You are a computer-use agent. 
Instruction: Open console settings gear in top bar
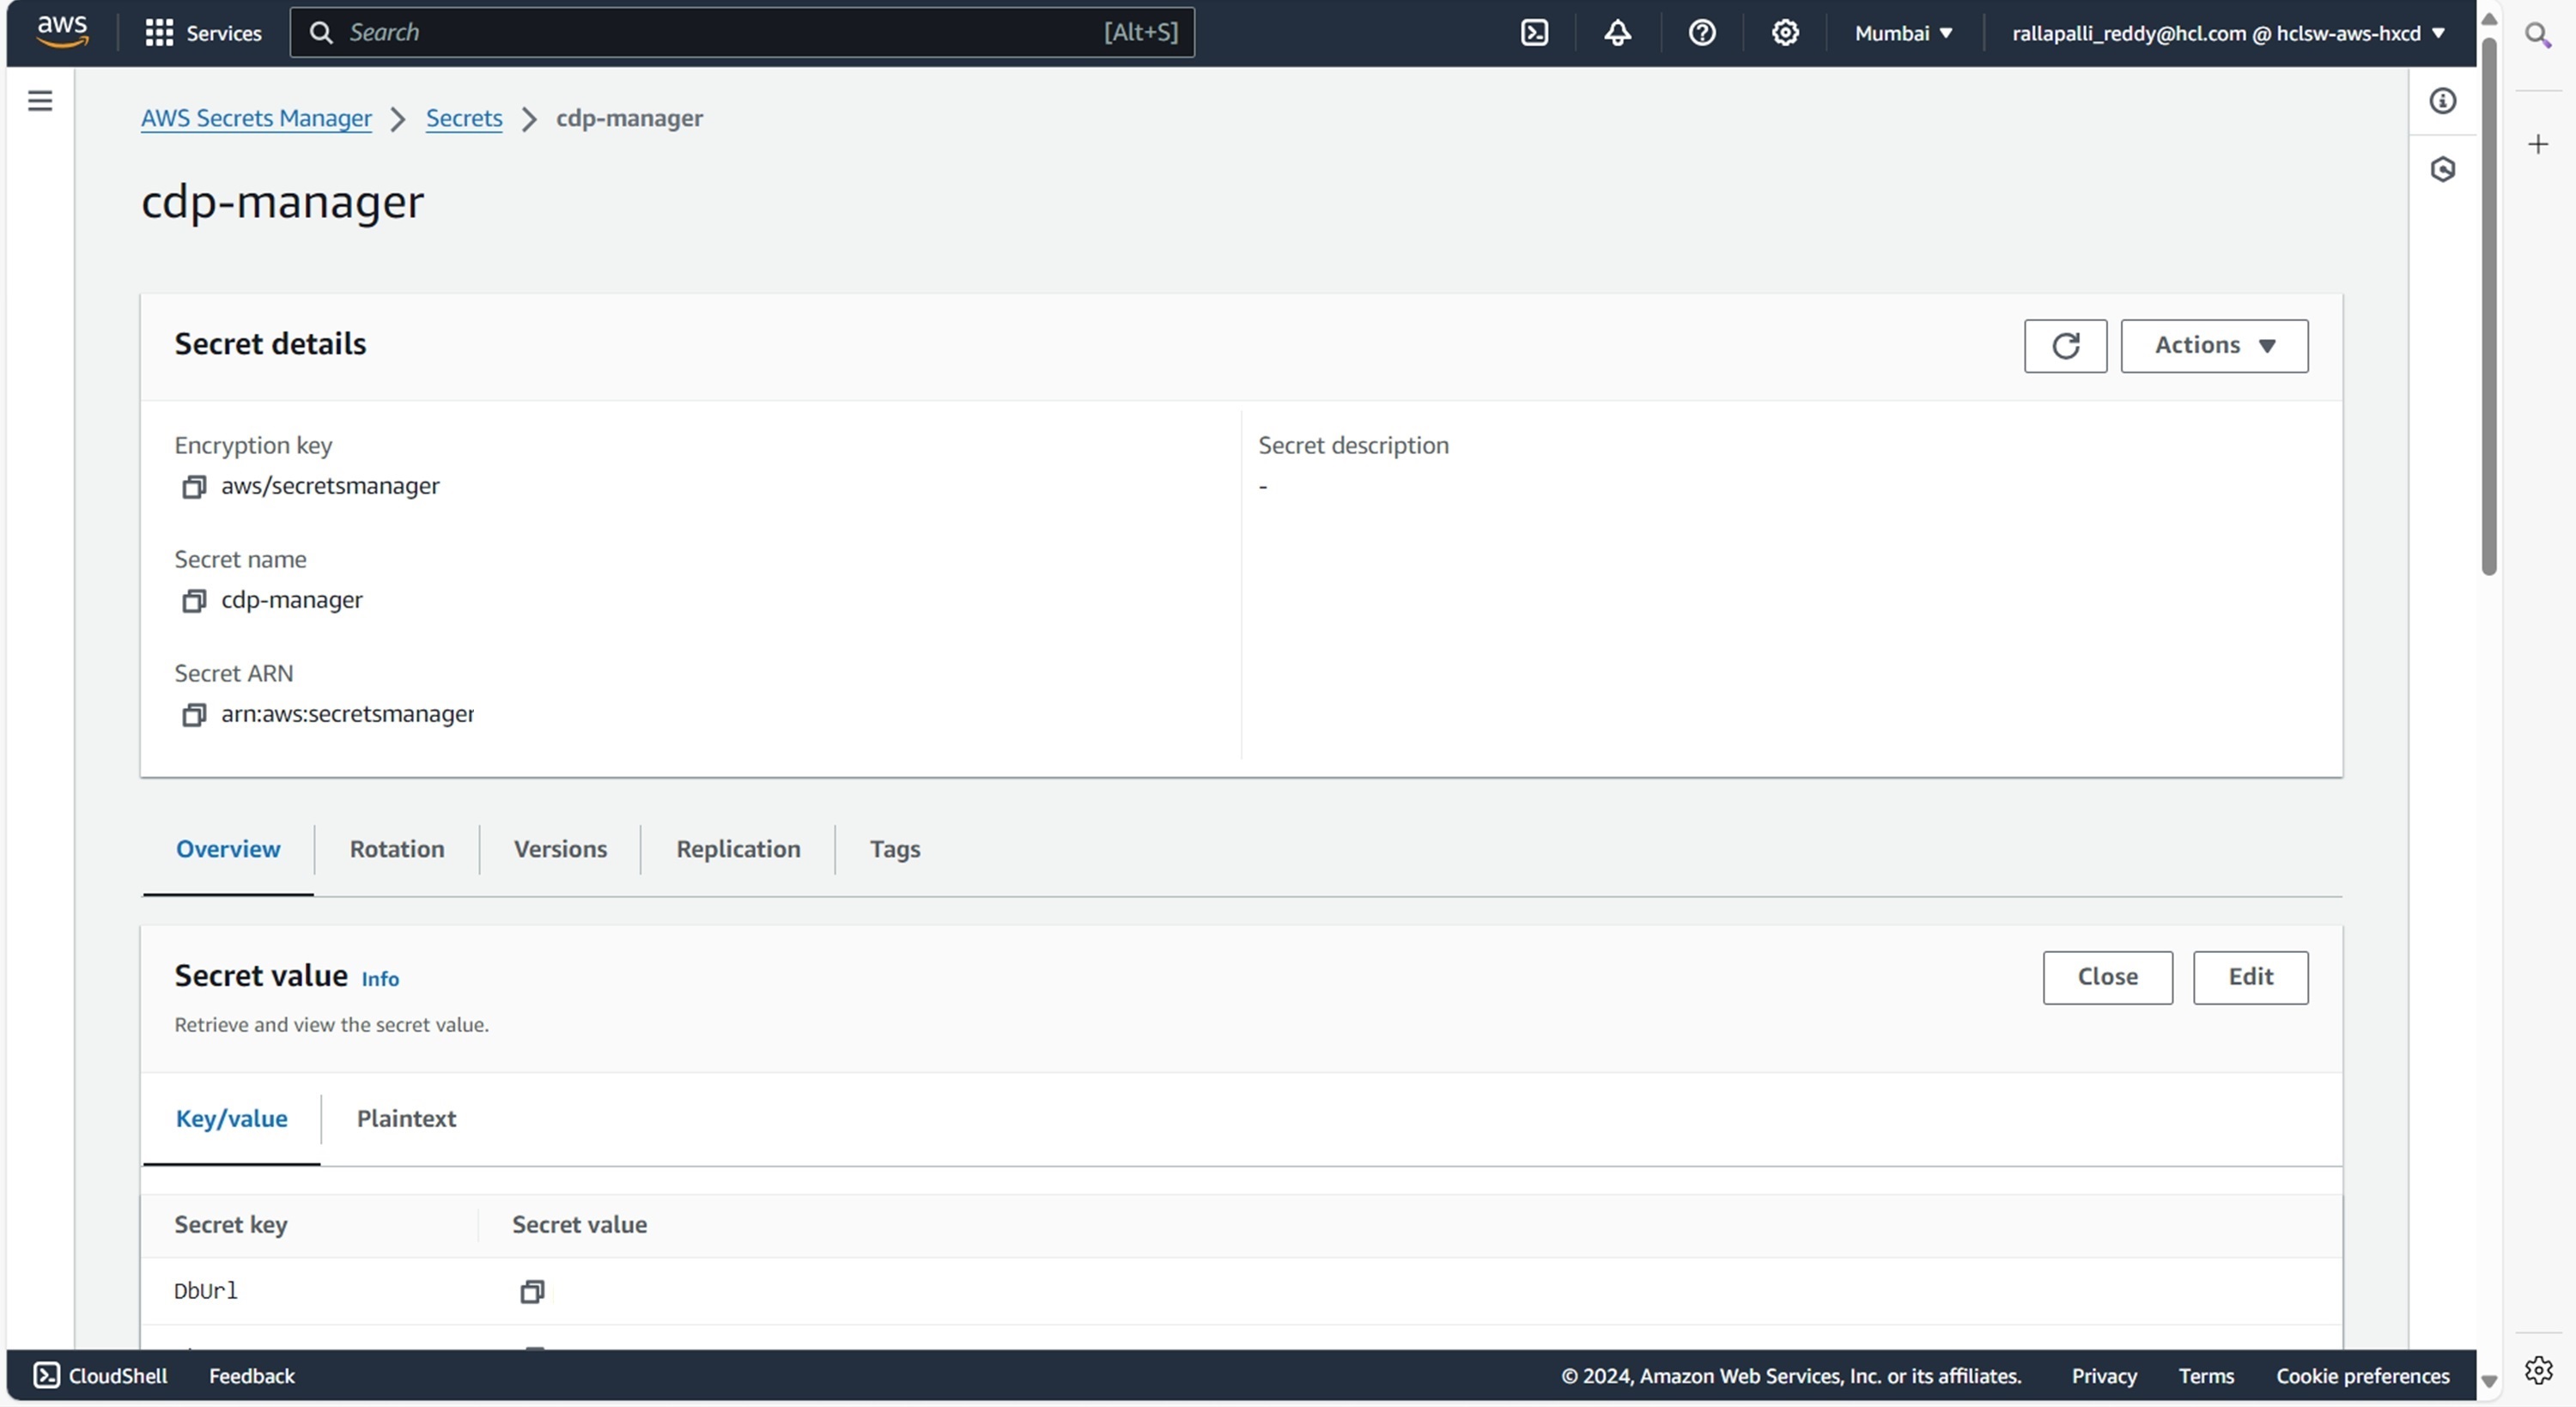pos(1785,33)
